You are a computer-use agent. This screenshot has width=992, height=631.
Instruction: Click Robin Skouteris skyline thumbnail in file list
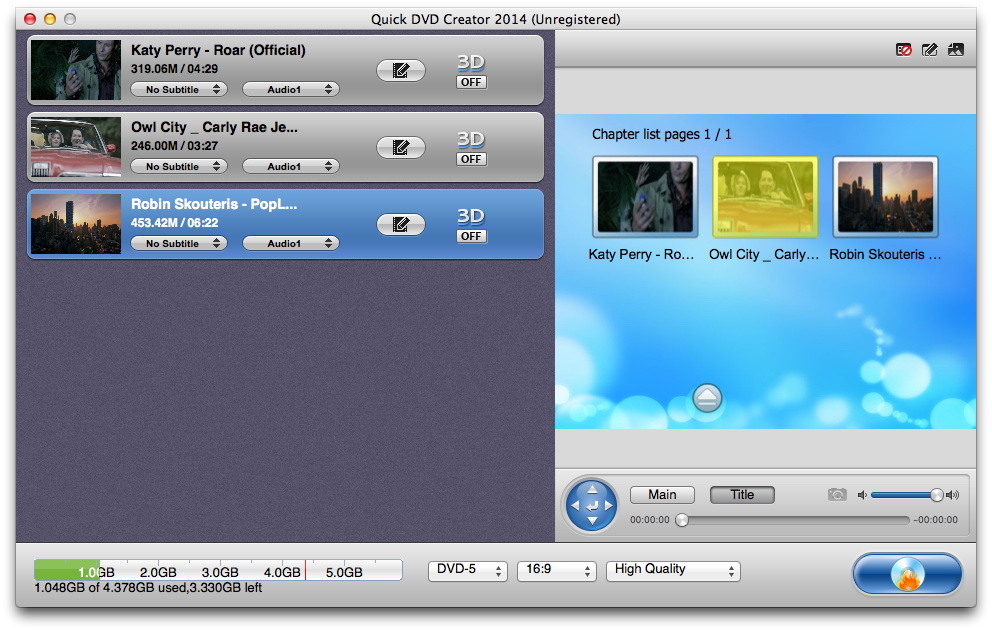(75, 223)
